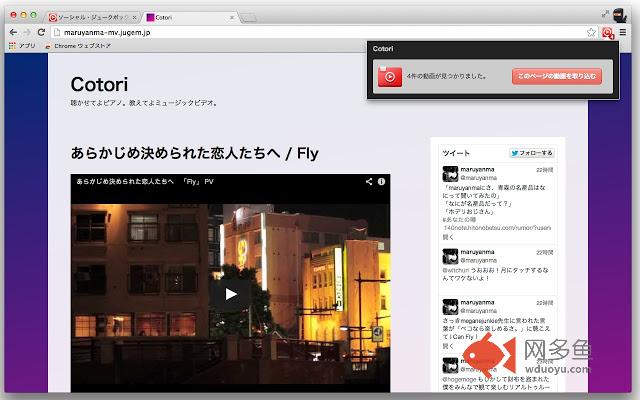
Task: Click maruyanma name in second tweet
Action: pyautogui.click(x=477, y=252)
